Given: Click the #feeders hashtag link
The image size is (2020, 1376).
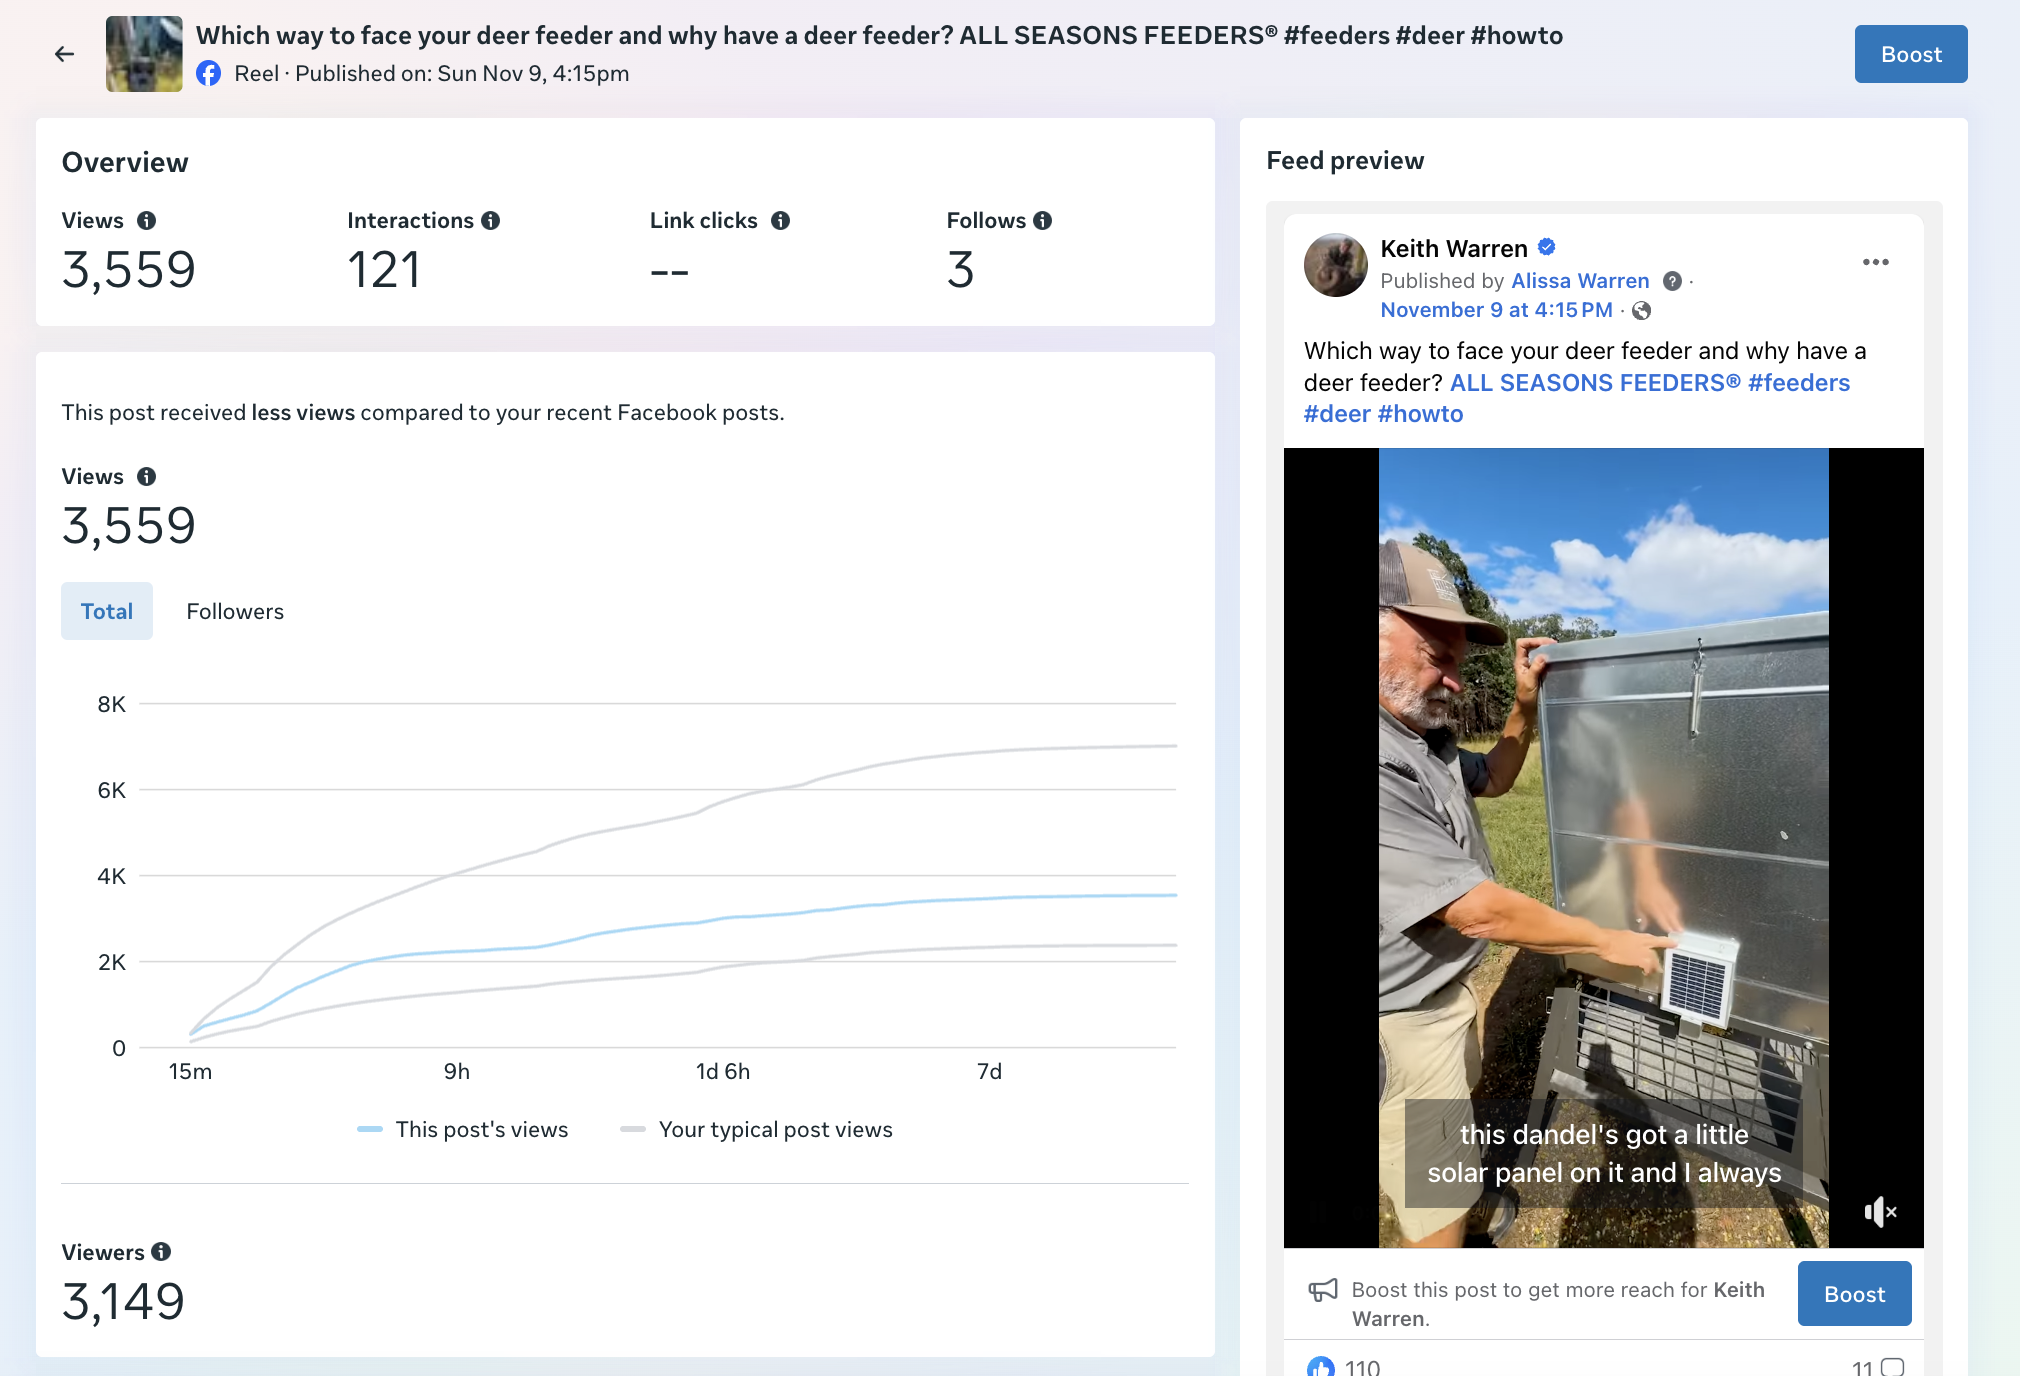Looking at the screenshot, I should point(1798,383).
